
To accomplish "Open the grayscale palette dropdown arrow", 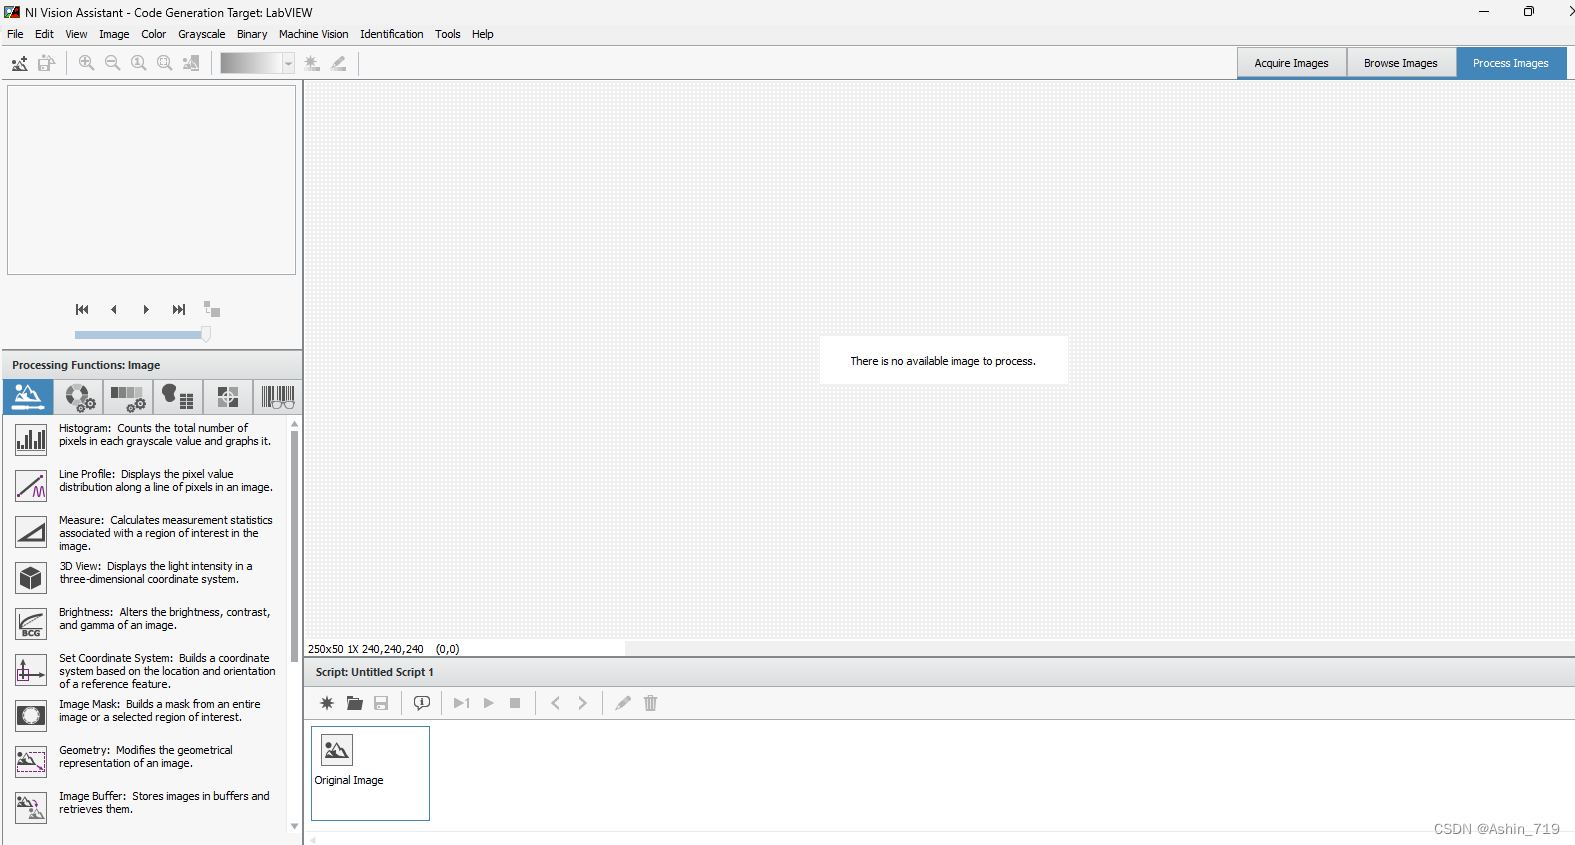I will click(288, 63).
